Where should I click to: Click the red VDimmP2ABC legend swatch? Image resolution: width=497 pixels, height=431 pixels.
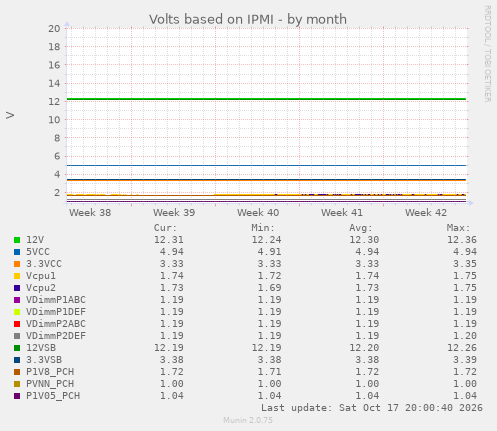tap(17, 324)
